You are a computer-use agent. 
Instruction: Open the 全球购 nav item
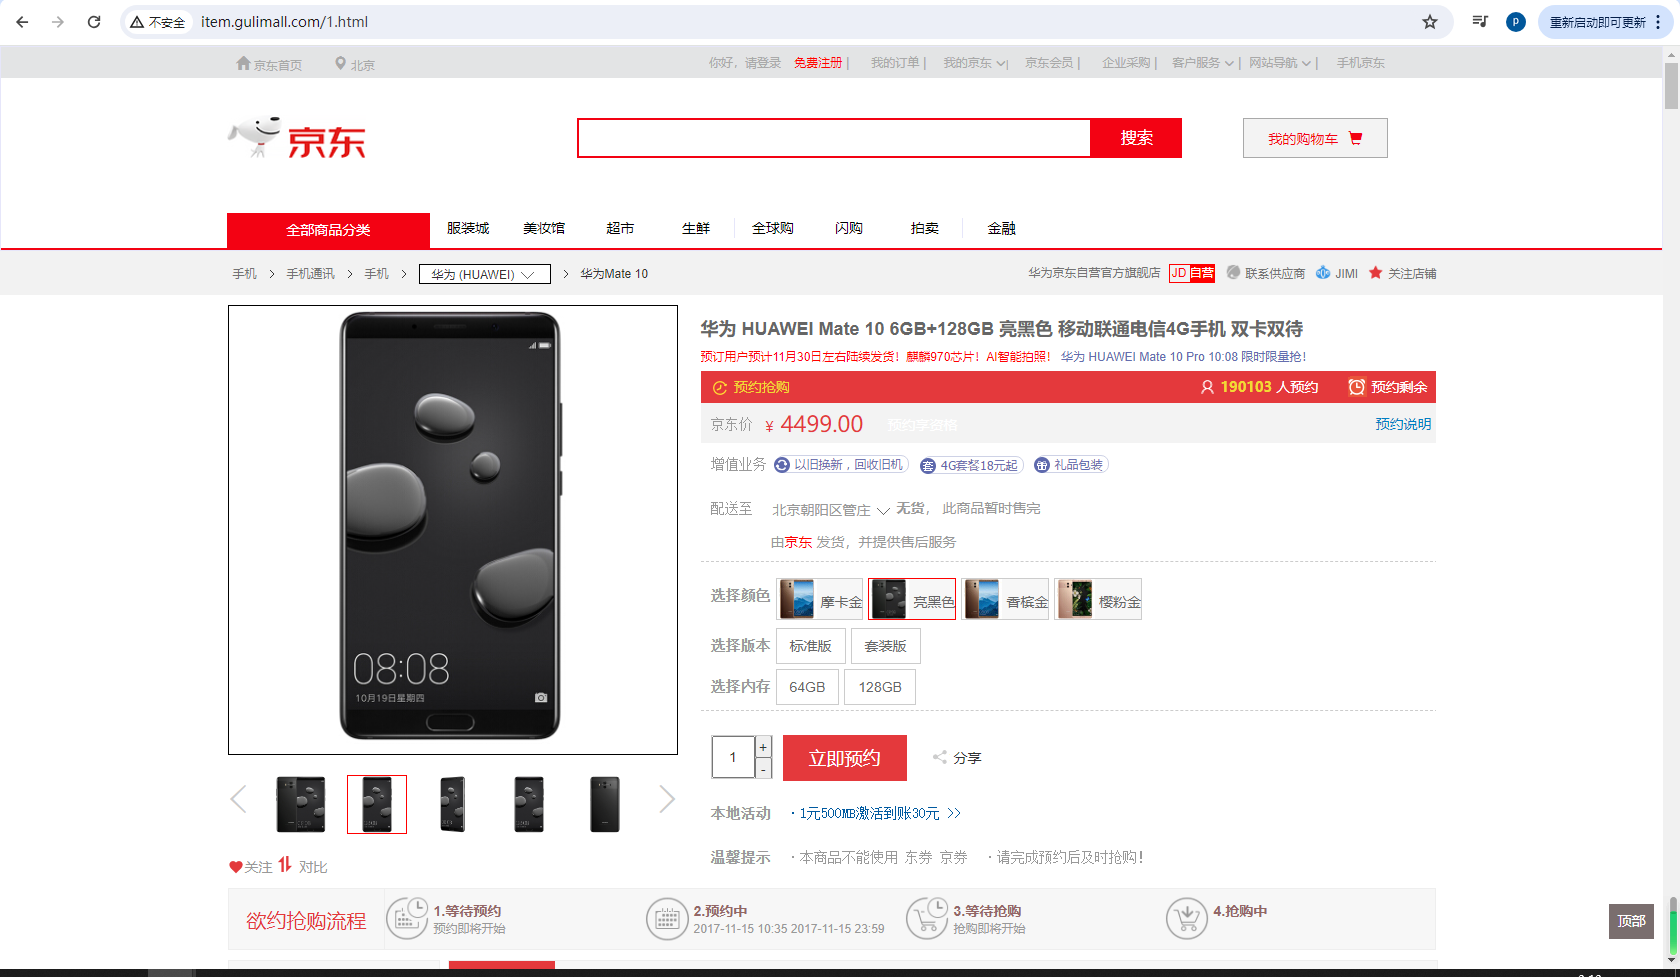[x=773, y=229]
